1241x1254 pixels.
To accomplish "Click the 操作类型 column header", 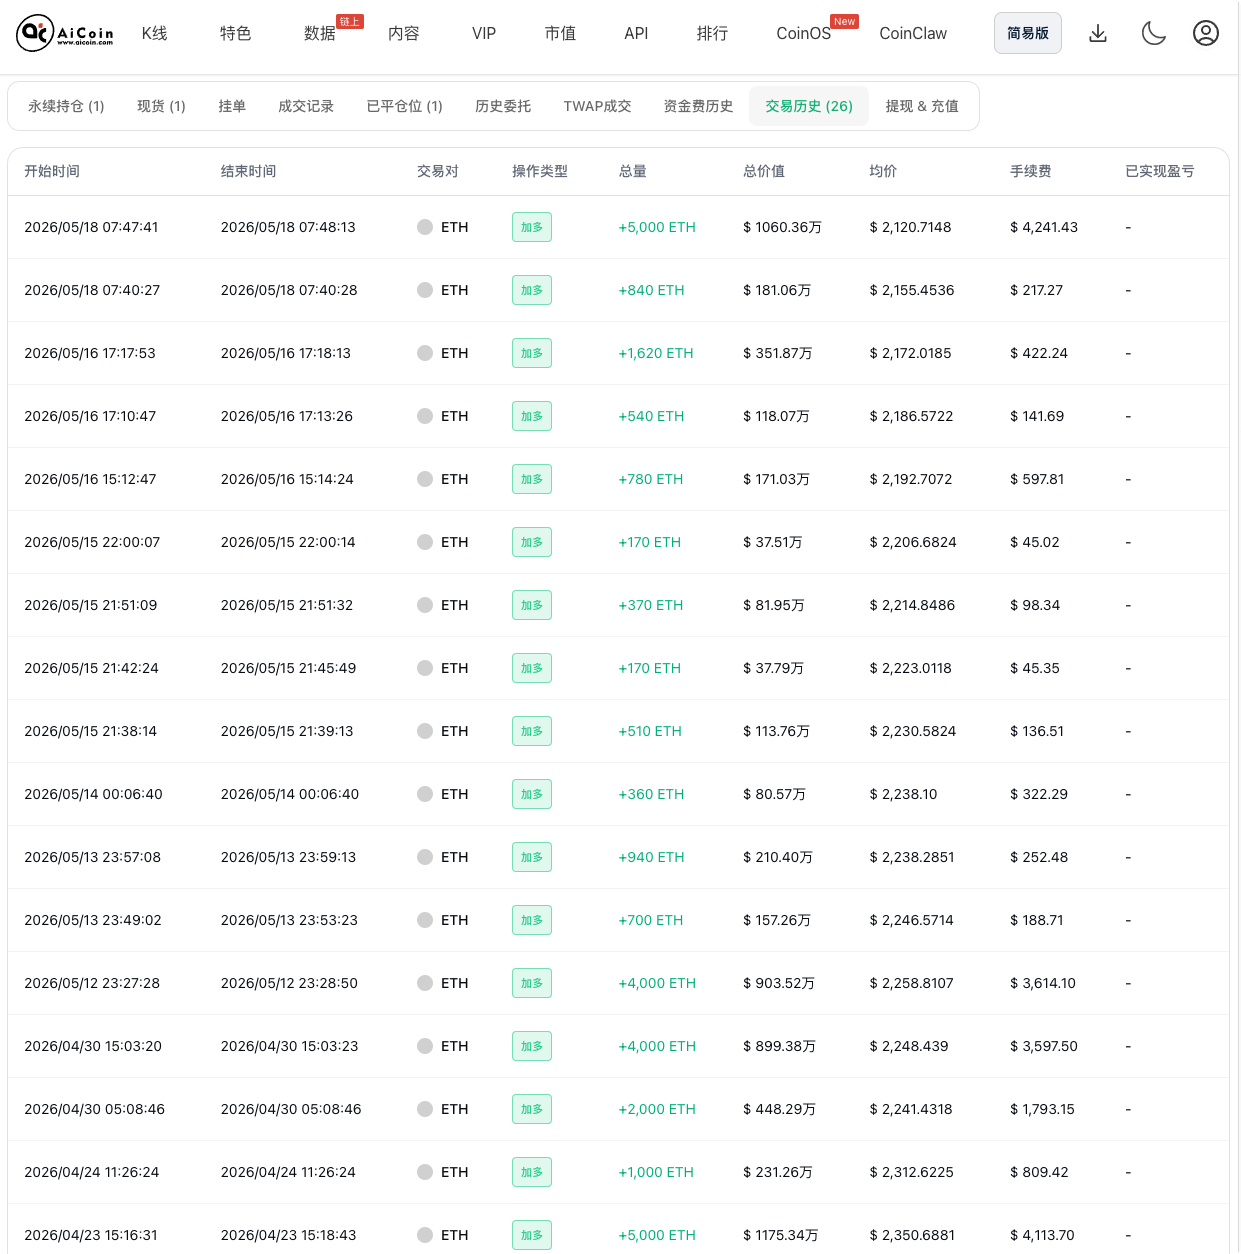I will coord(540,171).
